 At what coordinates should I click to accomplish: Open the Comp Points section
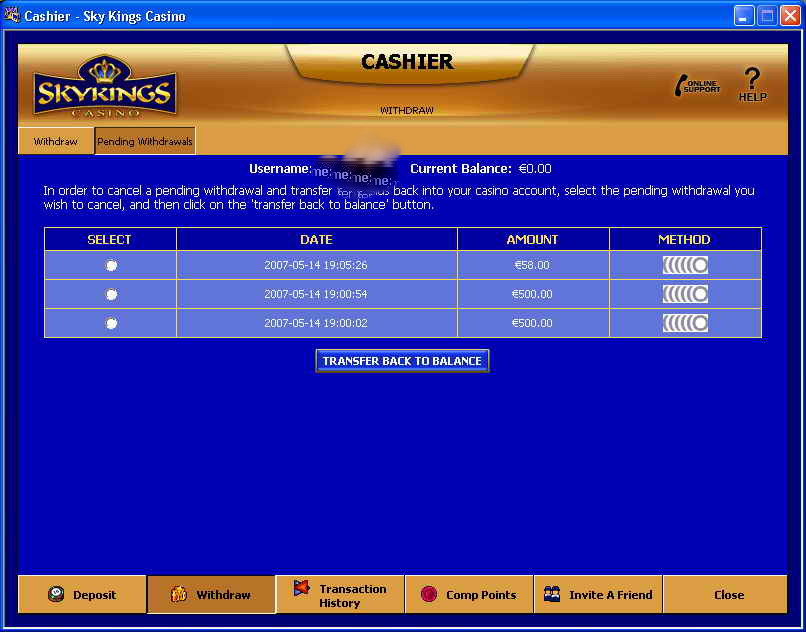tap(469, 594)
